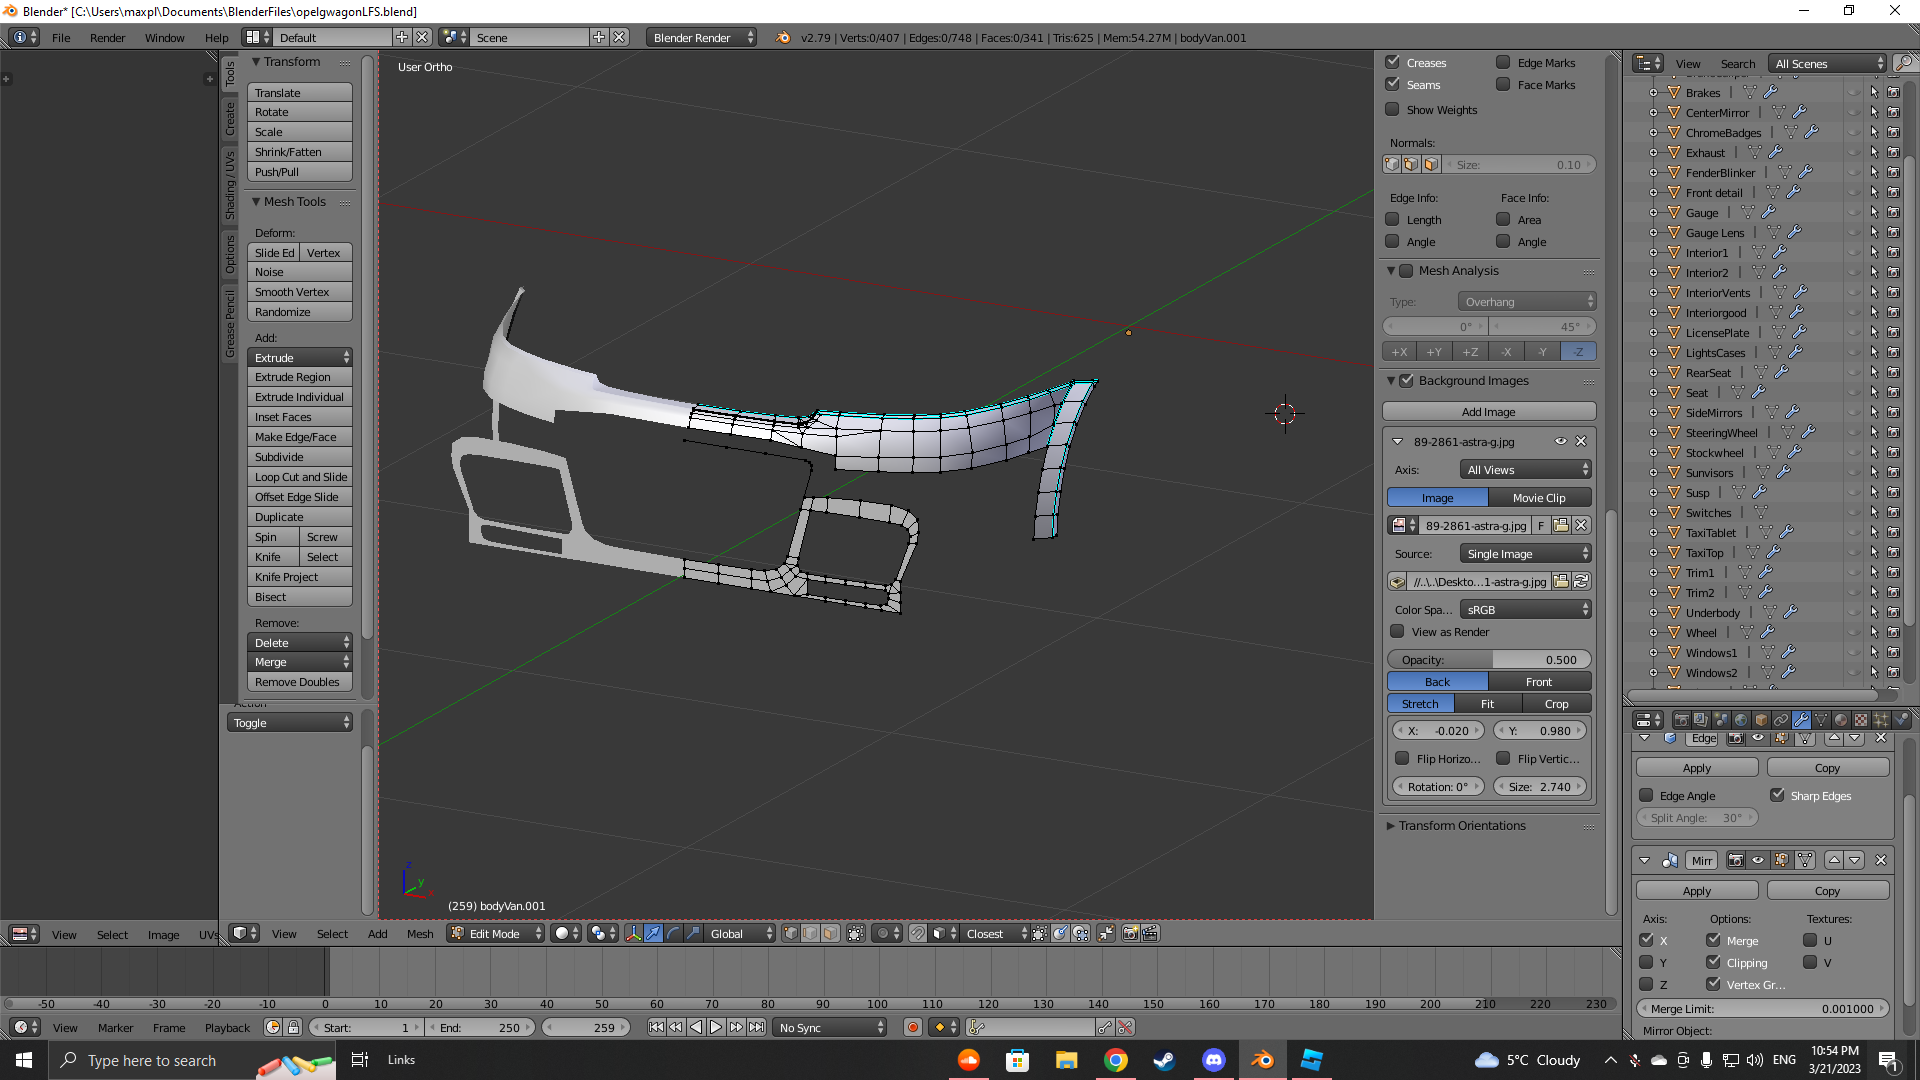Viewport: 1920px width, 1080px height.
Task: Switch to face select mode icon
Action: pos(830,933)
